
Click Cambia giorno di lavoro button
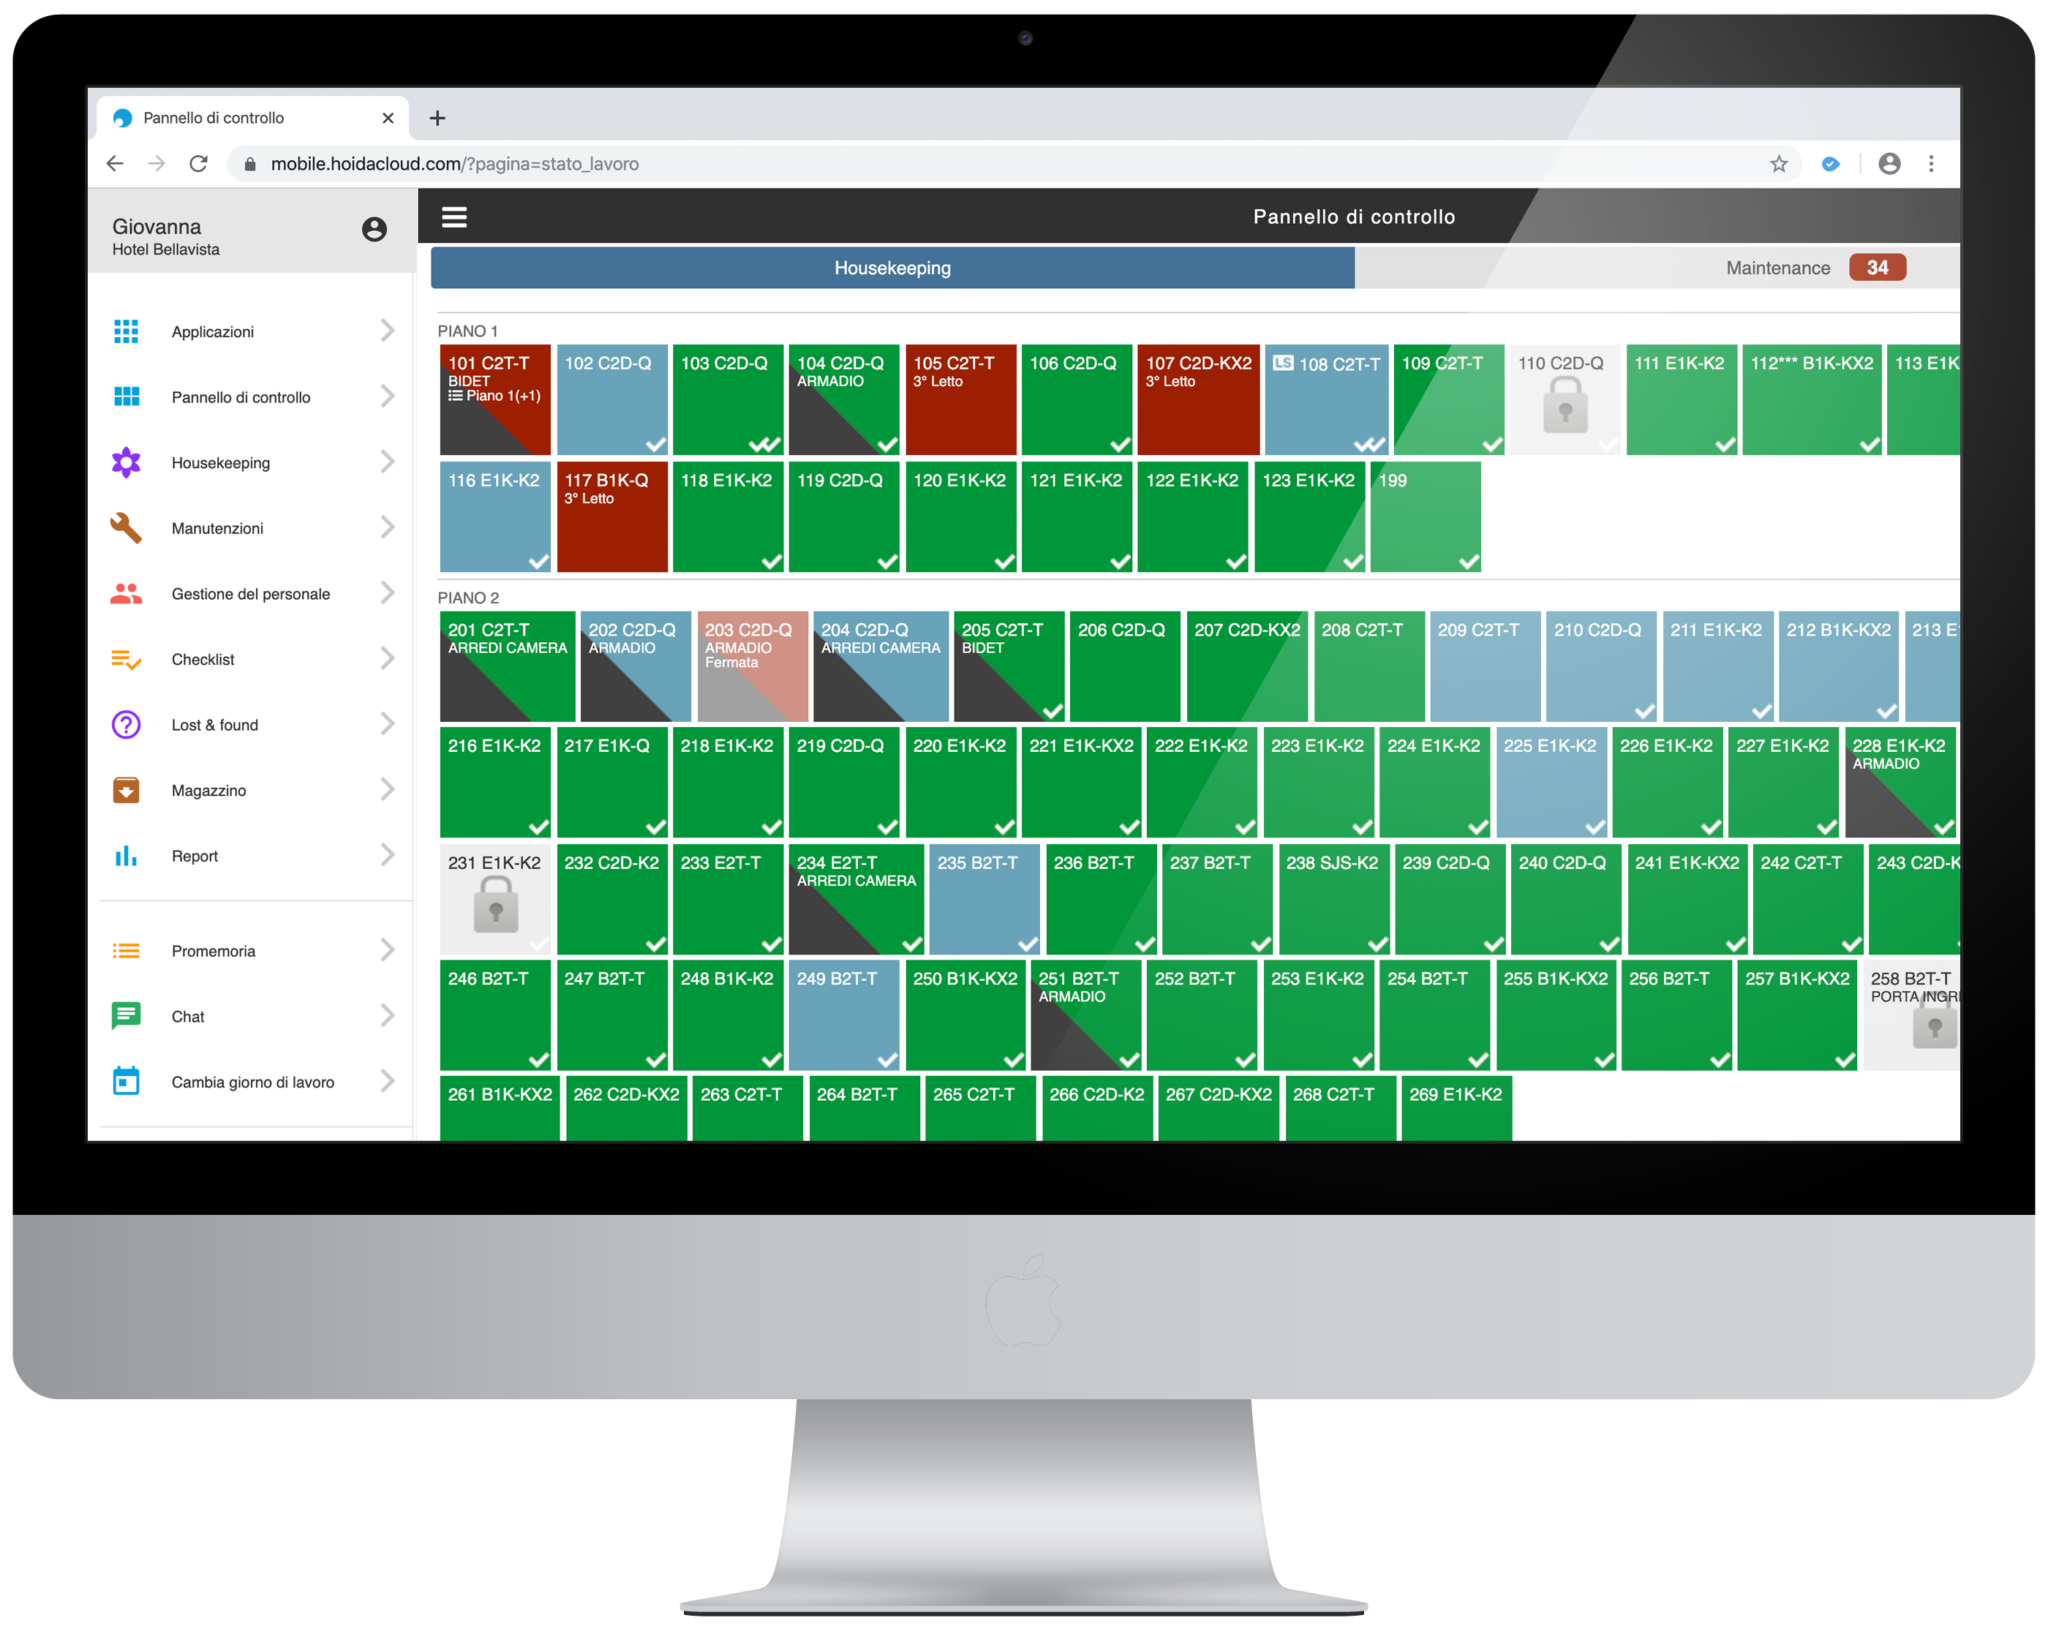pos(248,1082)
